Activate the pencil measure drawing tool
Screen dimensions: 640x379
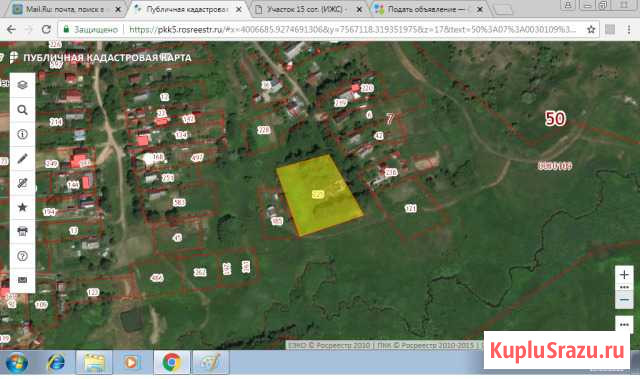(x=22, y=159)
